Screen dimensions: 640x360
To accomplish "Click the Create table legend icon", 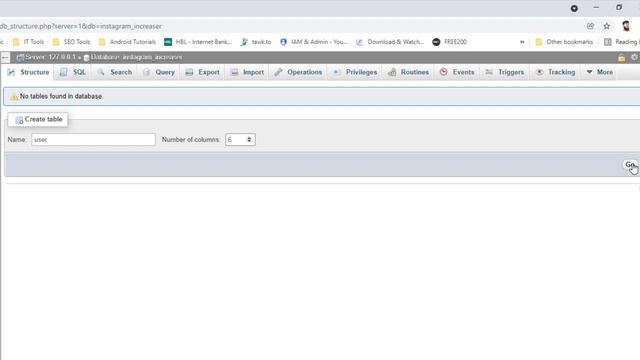I will pos(19,120).
